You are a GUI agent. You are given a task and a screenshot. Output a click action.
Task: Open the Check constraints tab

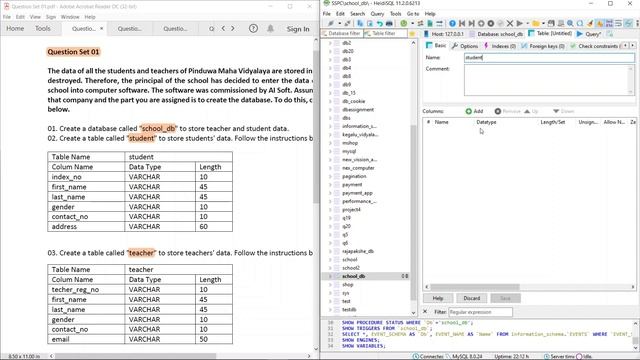click(594, 46)
